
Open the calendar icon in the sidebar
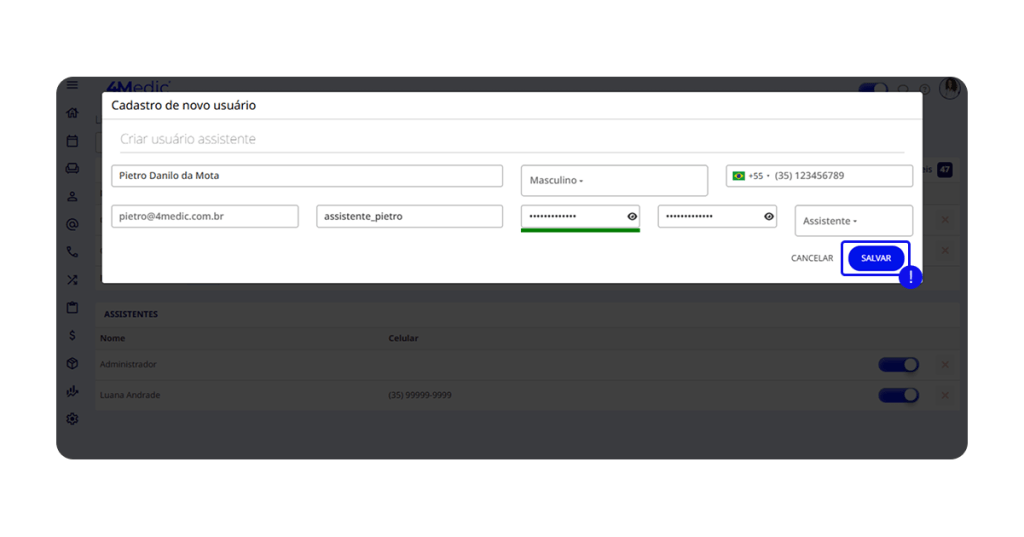point(72,141)
